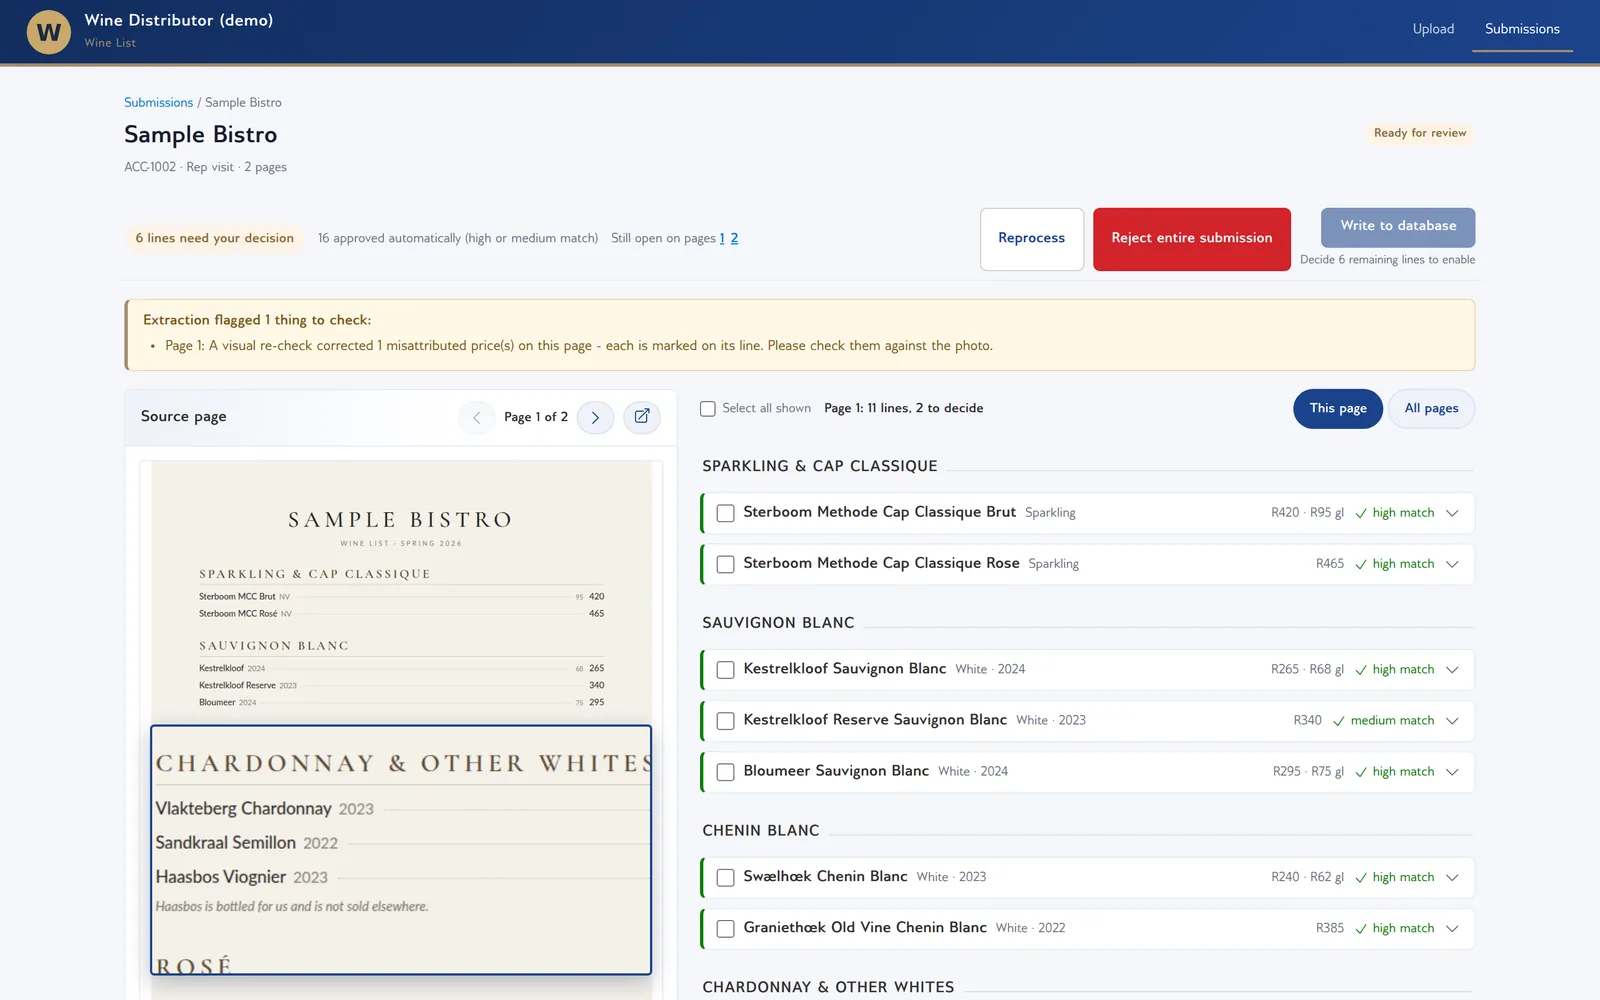
Task: Go to previous source page arrow
Action: (x=476, y=417)
